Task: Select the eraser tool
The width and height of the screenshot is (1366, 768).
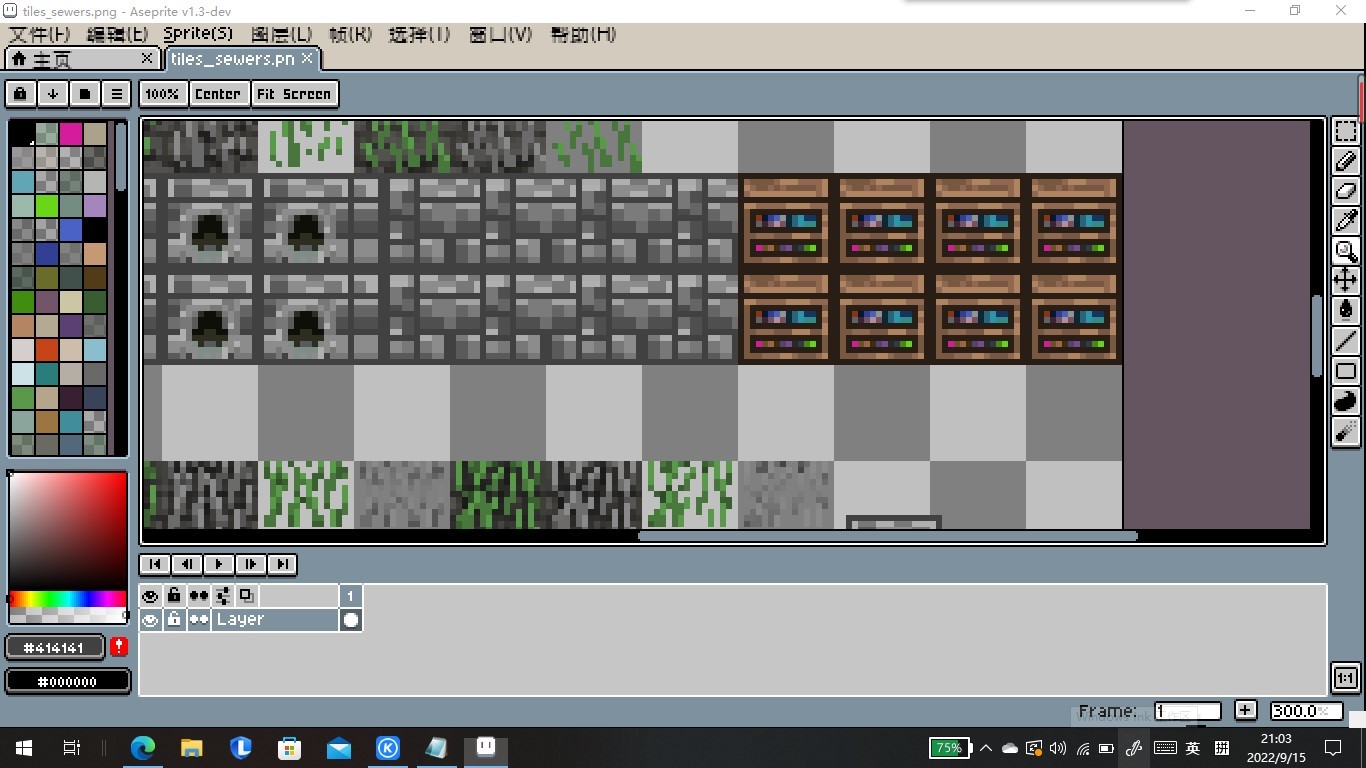Action: coord(1345,191)
